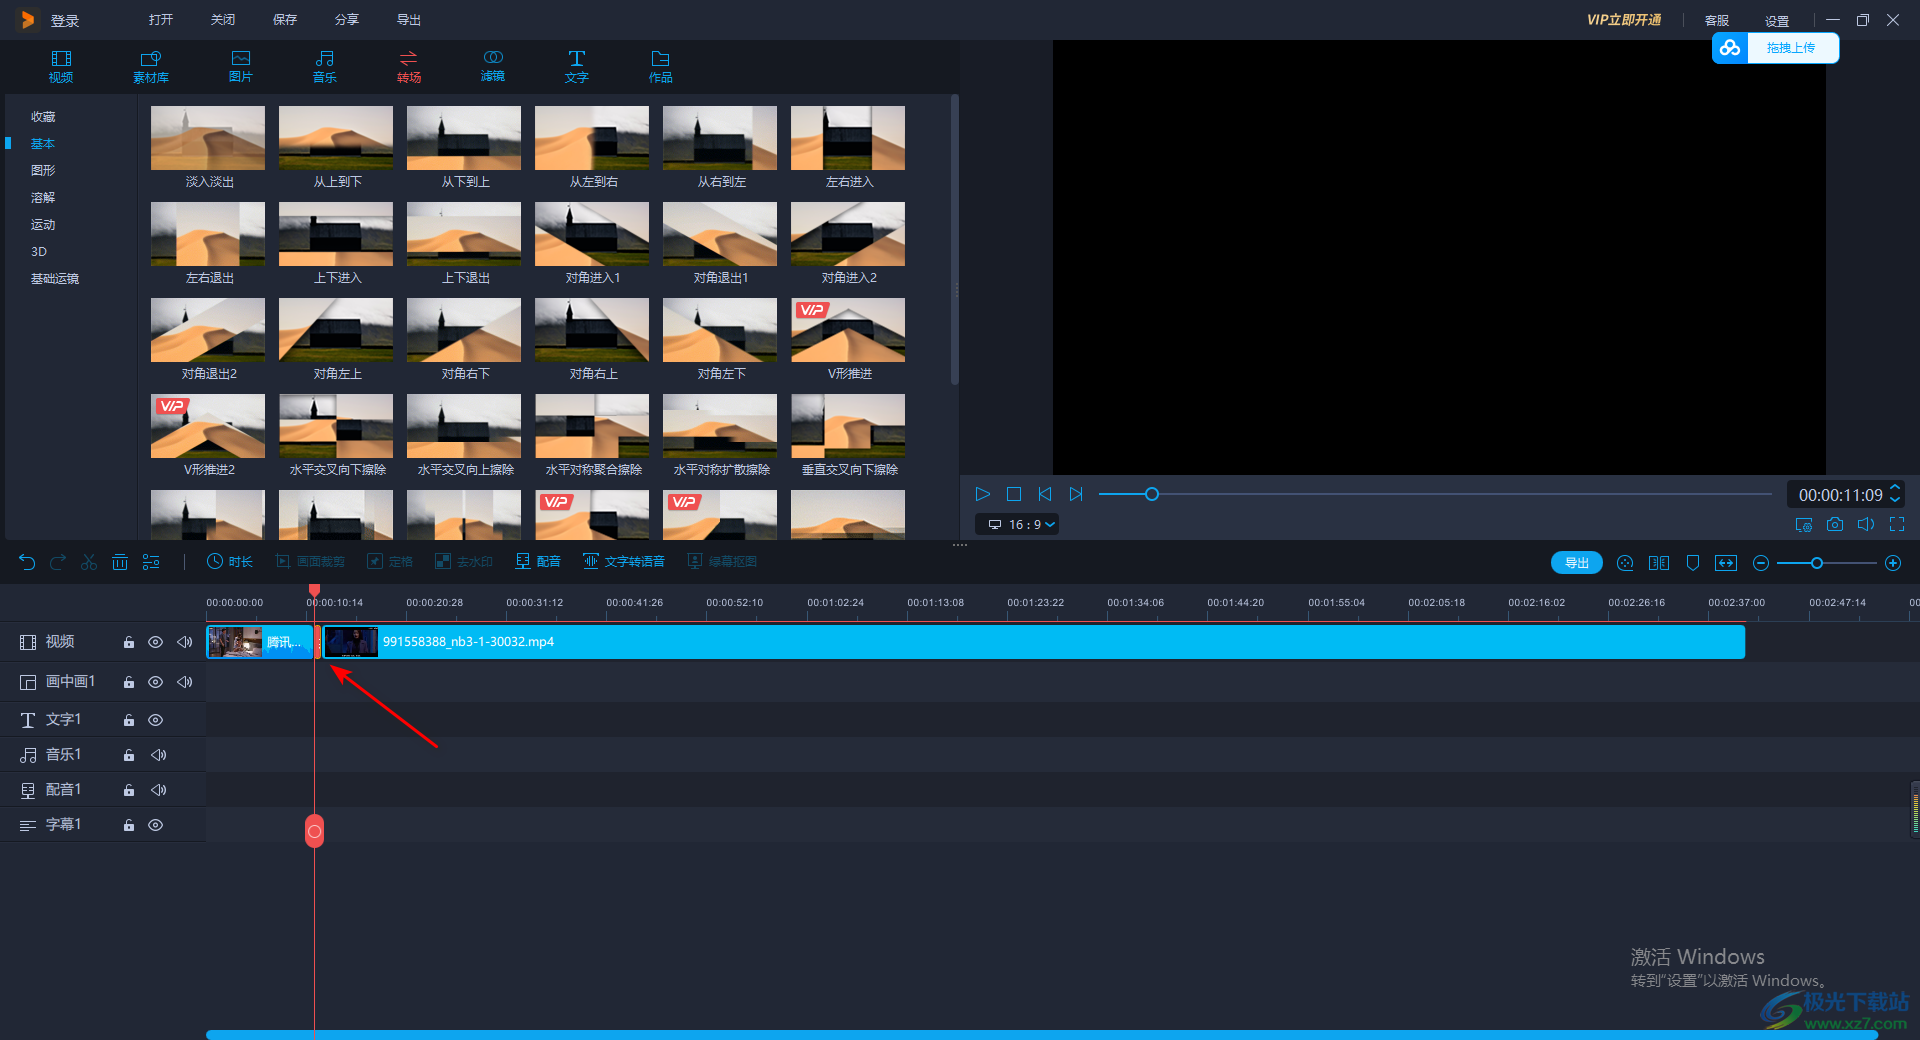Open the 作品 projects tab
This screenshot has height=1040, width=1920.
[x=661, y=66]
